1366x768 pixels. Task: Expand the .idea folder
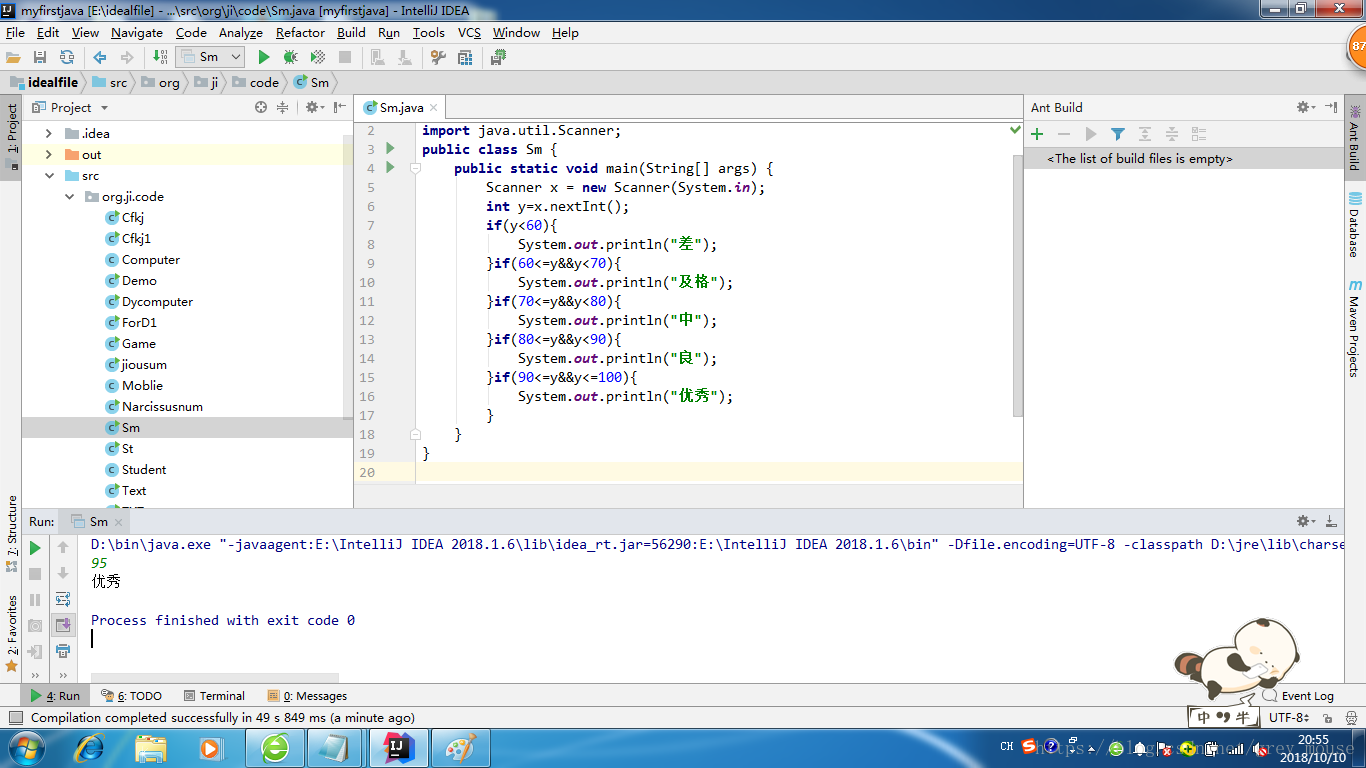point(49,133)
